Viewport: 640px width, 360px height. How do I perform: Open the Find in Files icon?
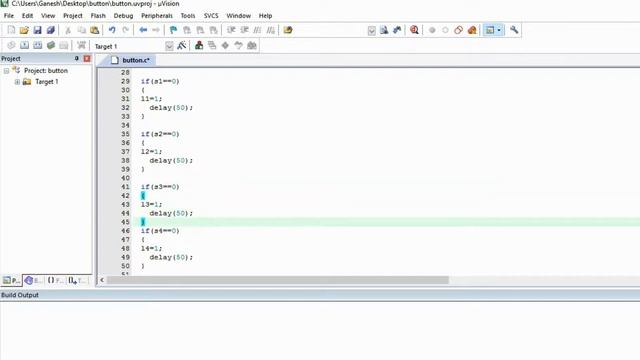tap(288, 30)
